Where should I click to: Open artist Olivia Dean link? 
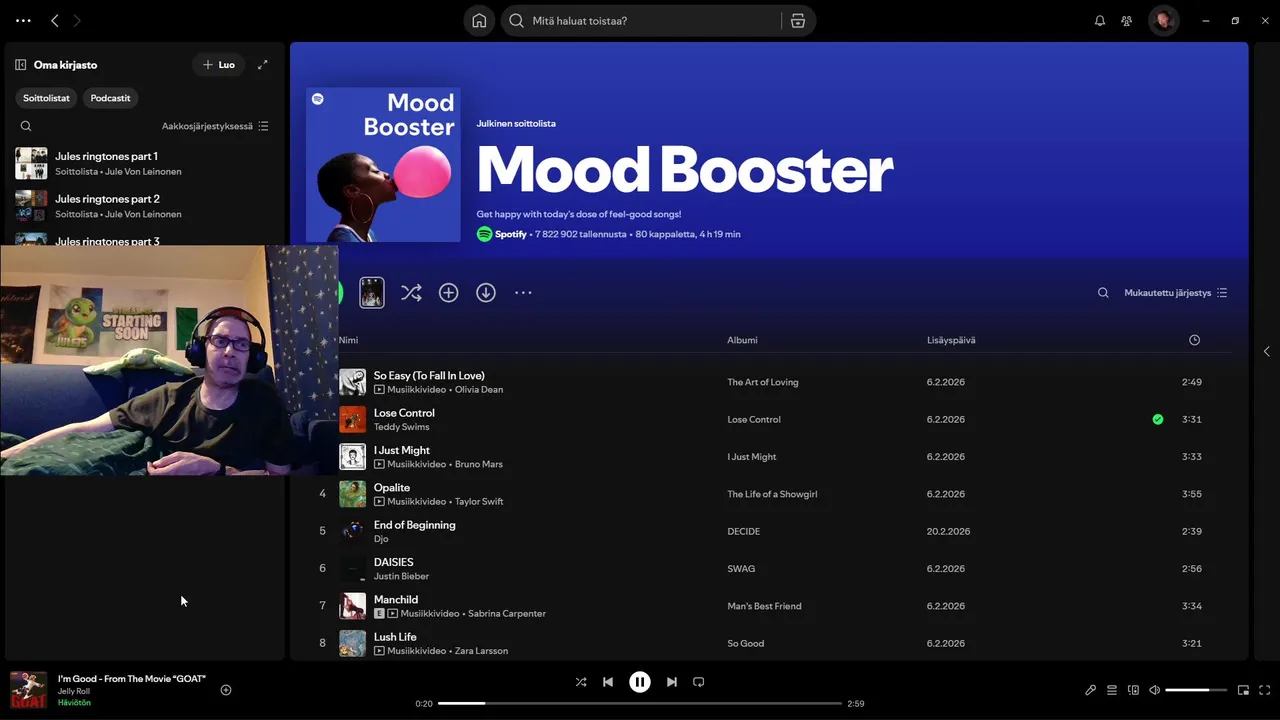click(479, 389)
